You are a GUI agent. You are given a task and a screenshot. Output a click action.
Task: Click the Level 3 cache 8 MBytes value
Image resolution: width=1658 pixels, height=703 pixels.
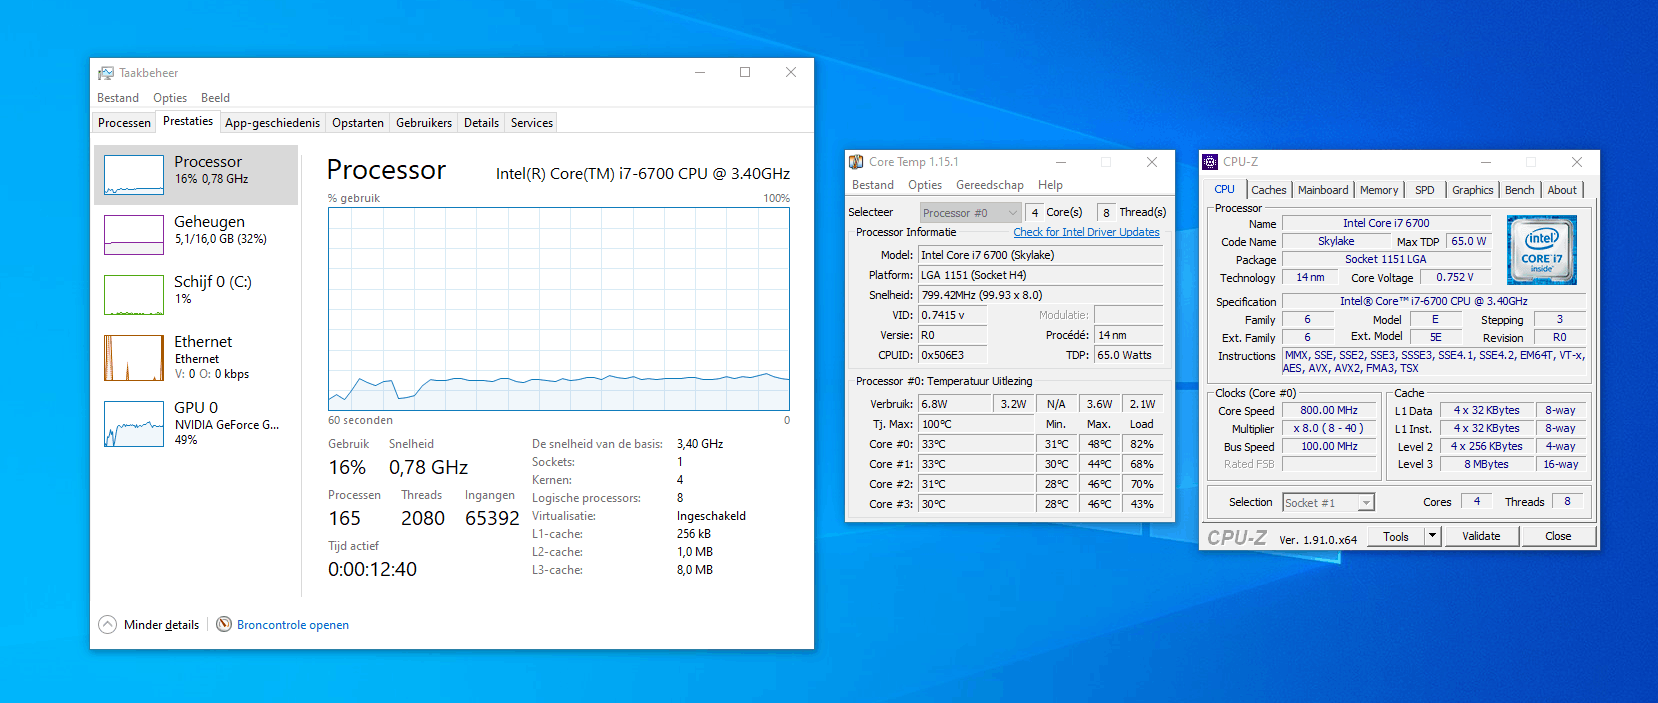(1487, 464)
